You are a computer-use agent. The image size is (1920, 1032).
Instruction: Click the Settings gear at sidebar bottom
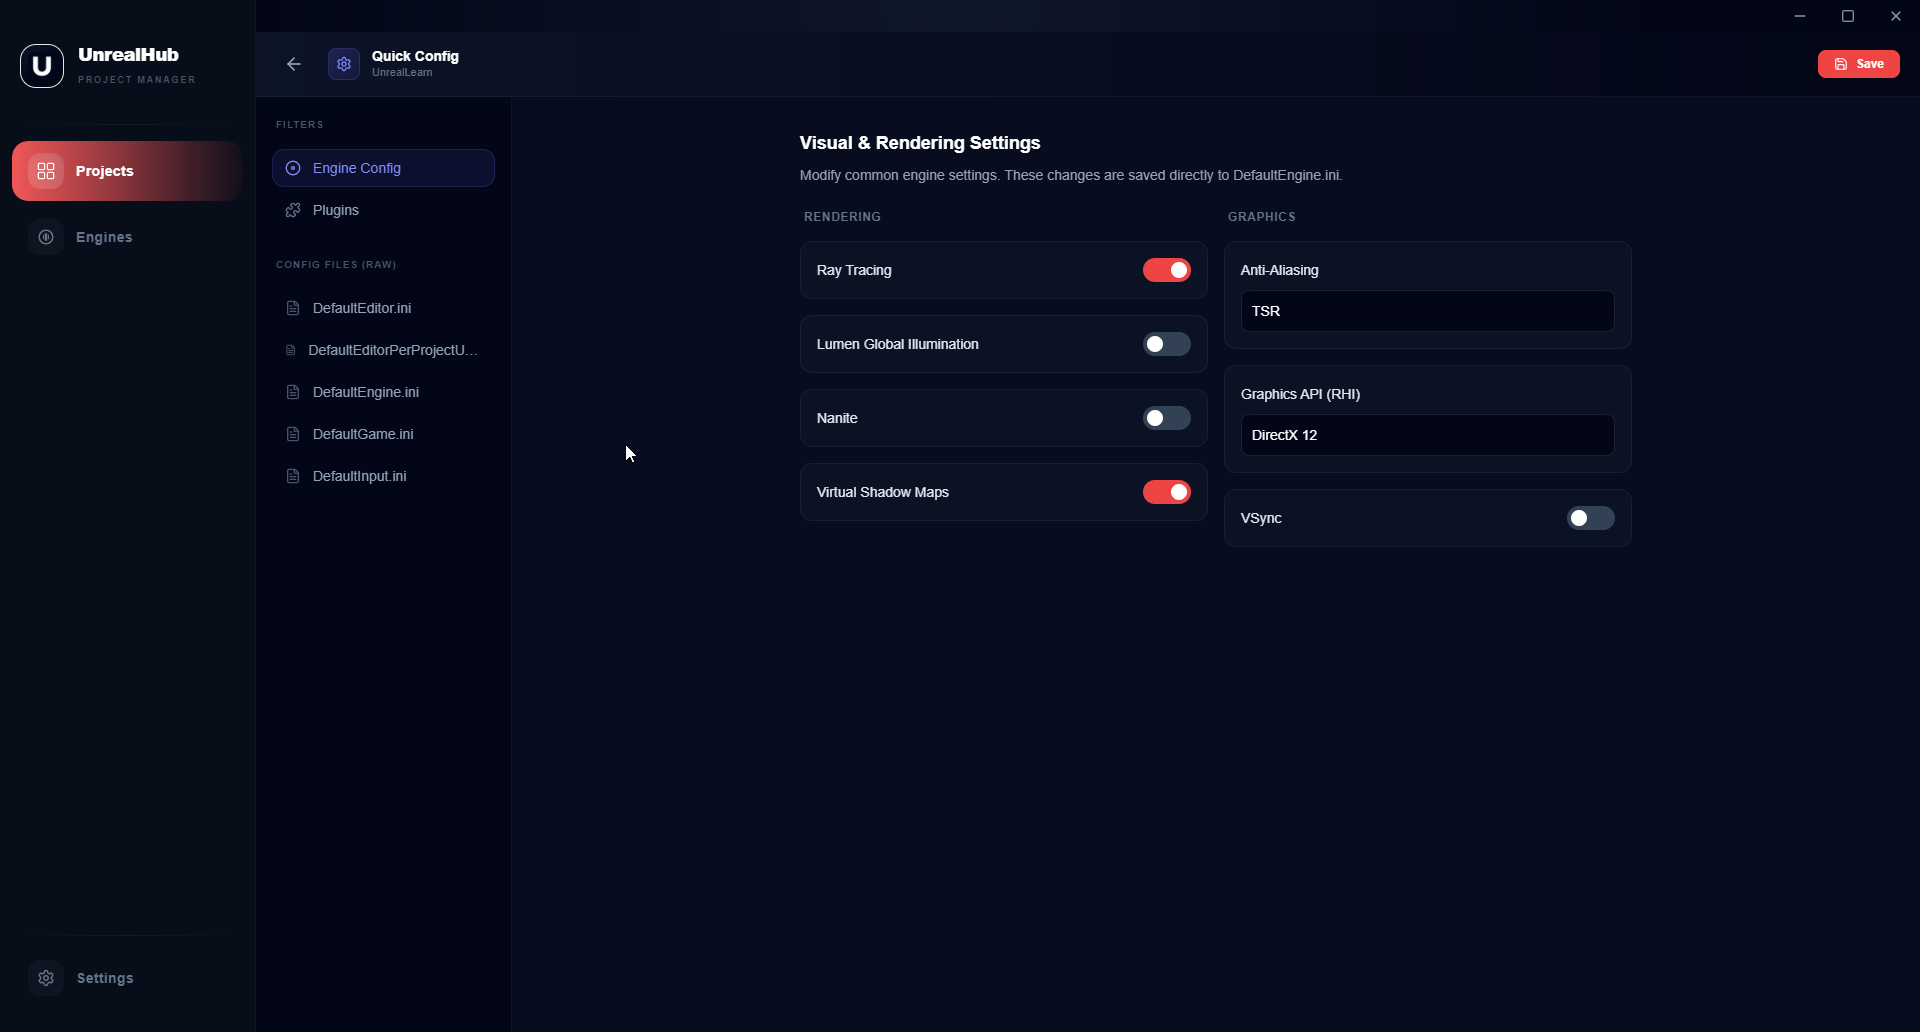pos(46,978)
